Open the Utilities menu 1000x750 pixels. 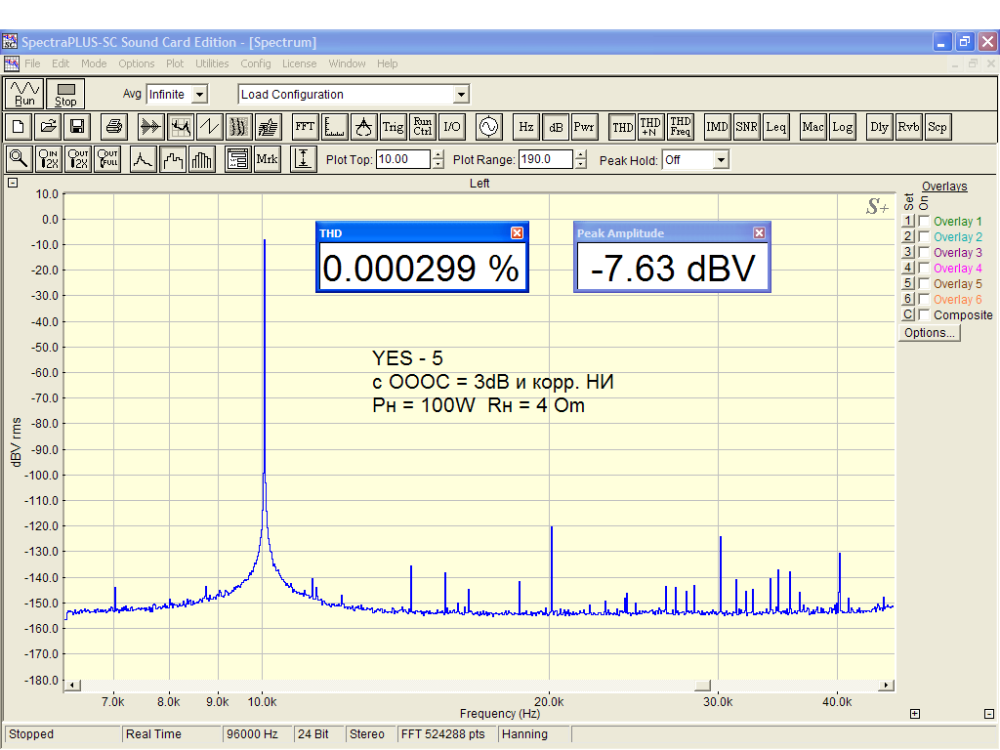212,64
